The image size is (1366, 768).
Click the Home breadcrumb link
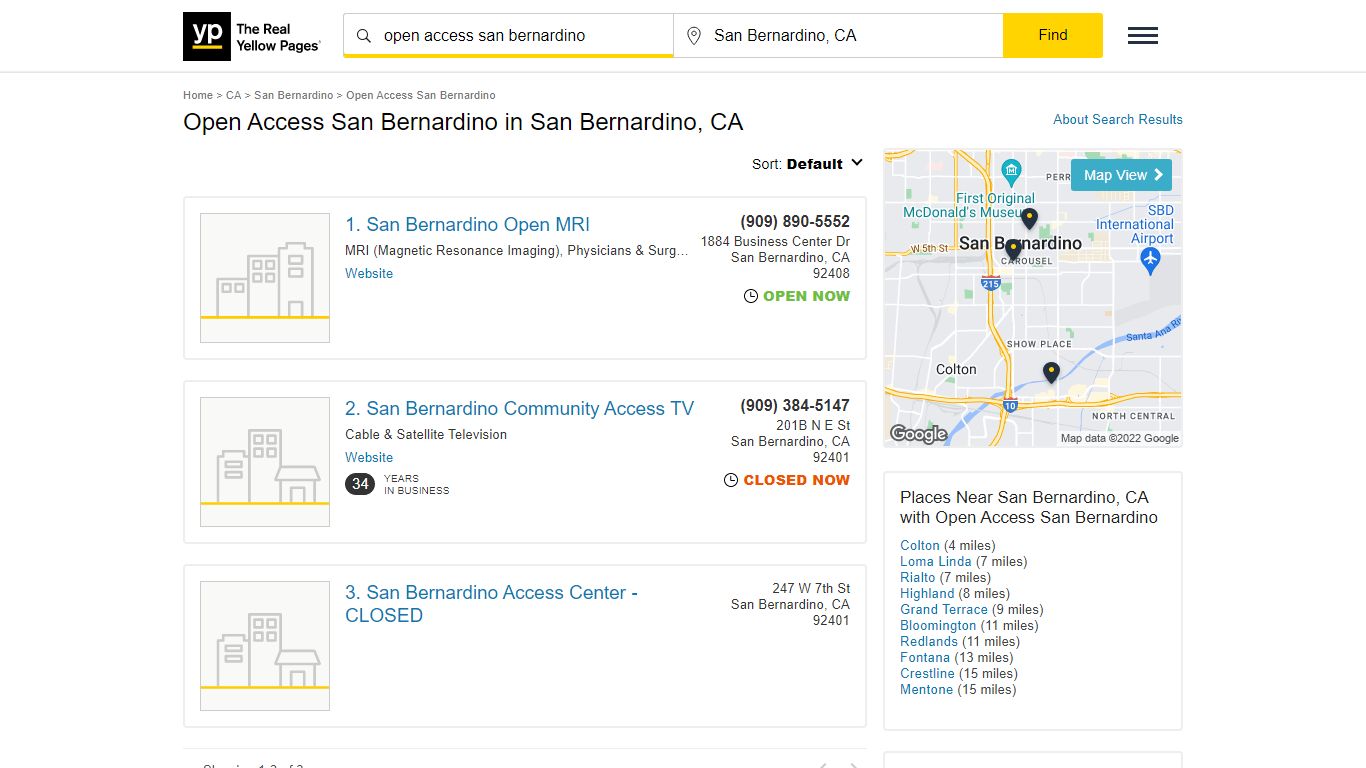coord(198,95)
